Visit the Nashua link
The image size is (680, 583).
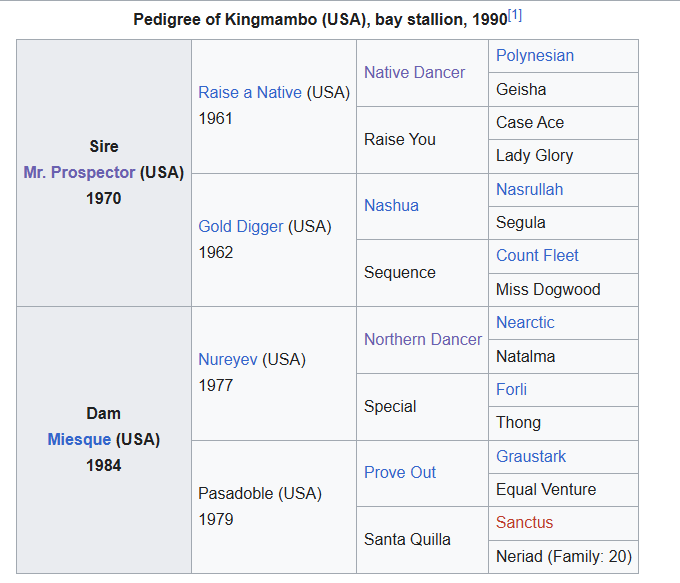(391, 206)
